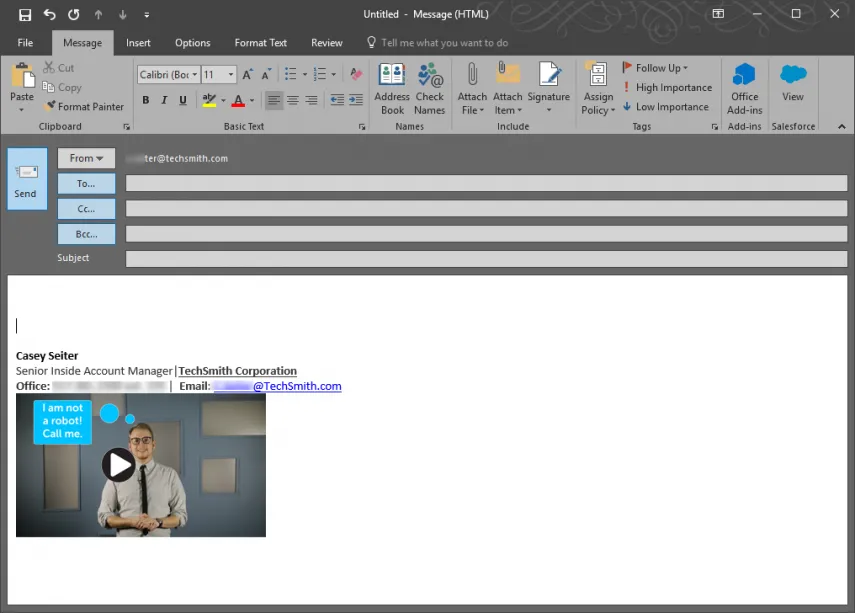Align text right
The width and height of the screenshot is (855, 613).
[x=311, y=100]
